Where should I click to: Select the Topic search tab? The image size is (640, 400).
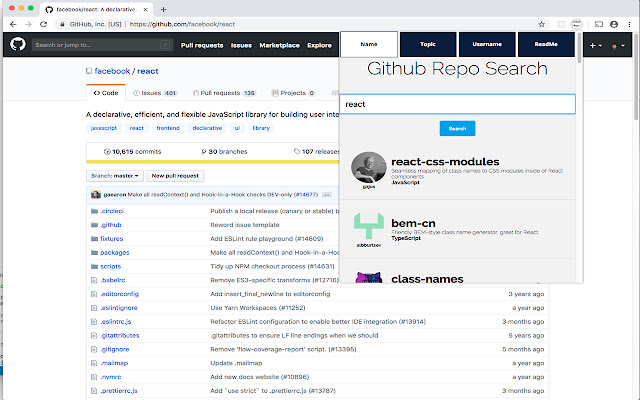click(428, 44)
